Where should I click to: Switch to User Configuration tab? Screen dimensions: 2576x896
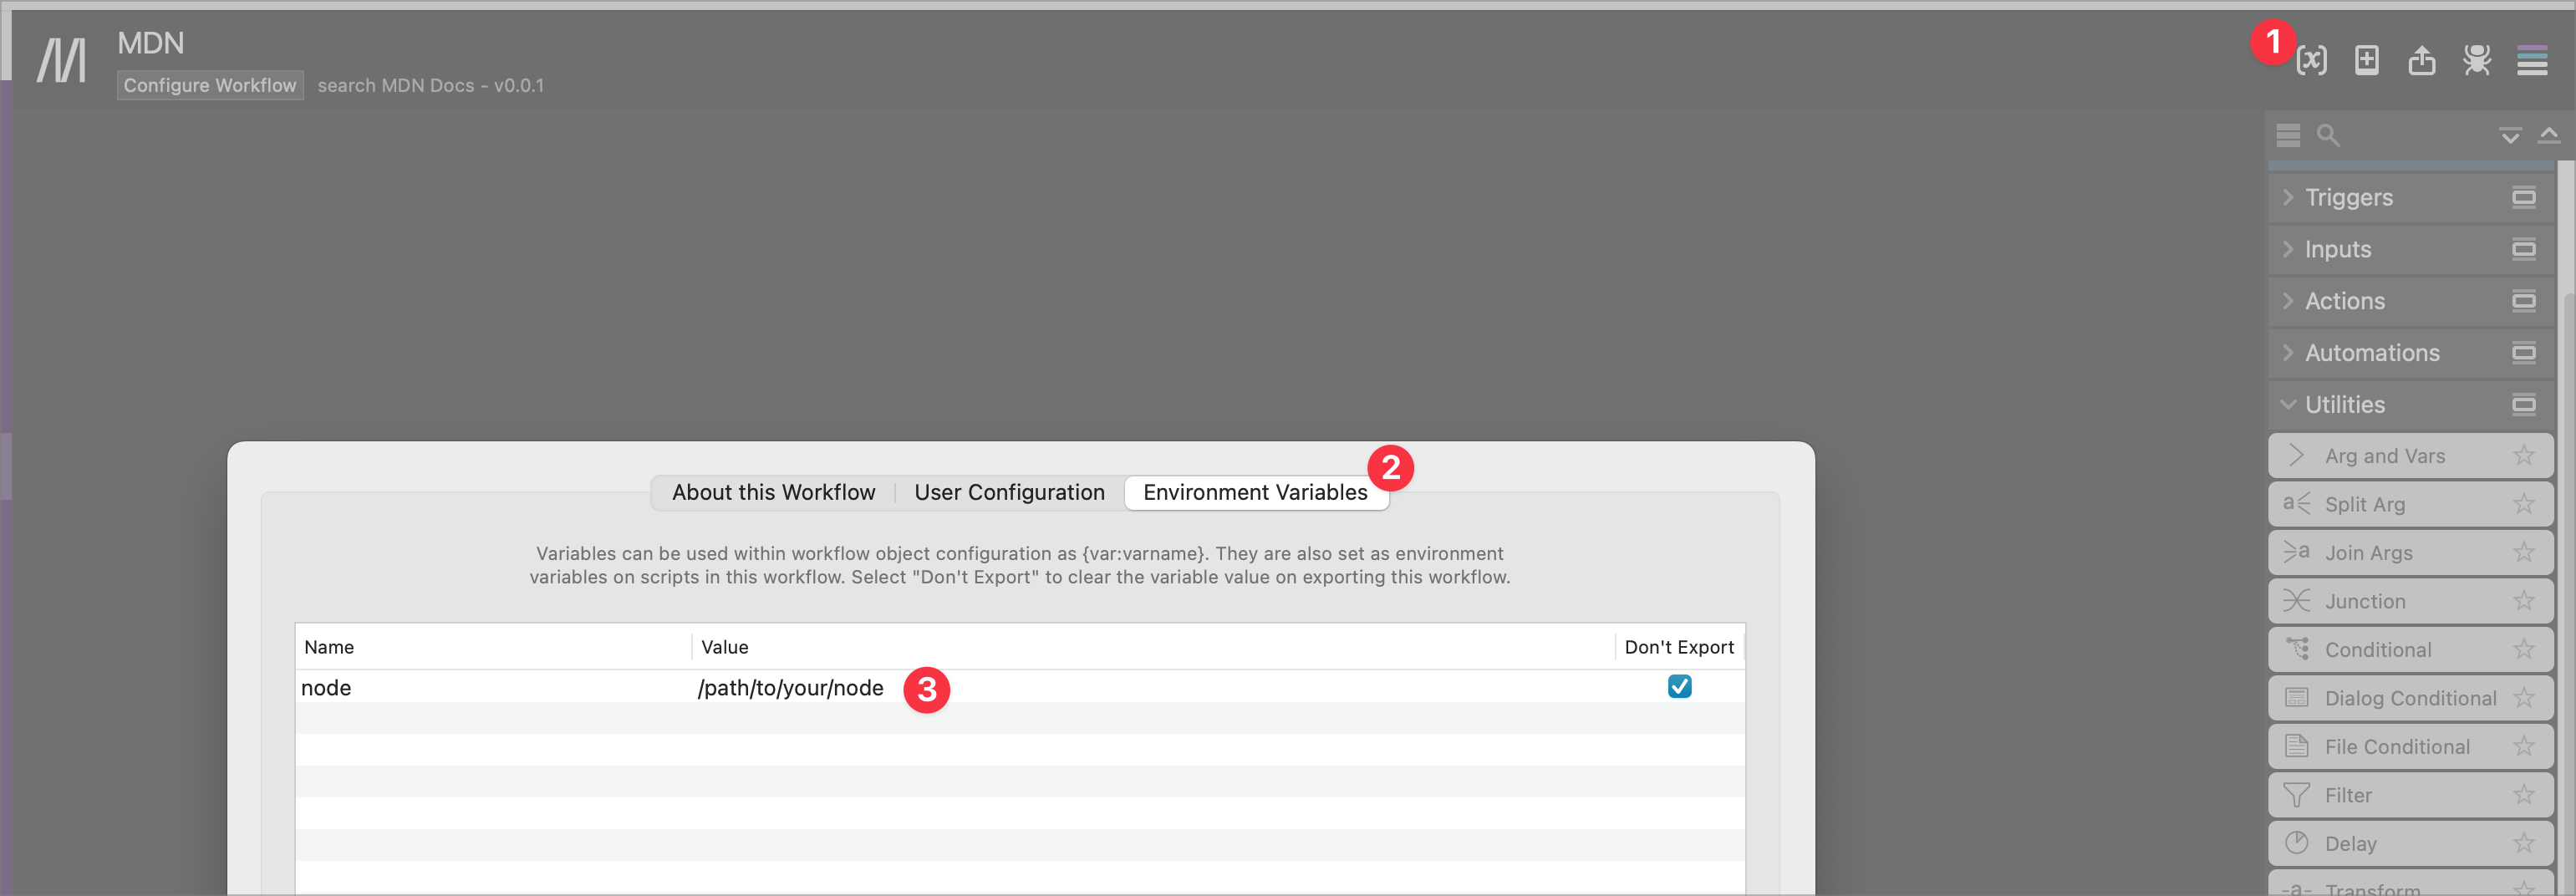click(x=1009, y=493)
